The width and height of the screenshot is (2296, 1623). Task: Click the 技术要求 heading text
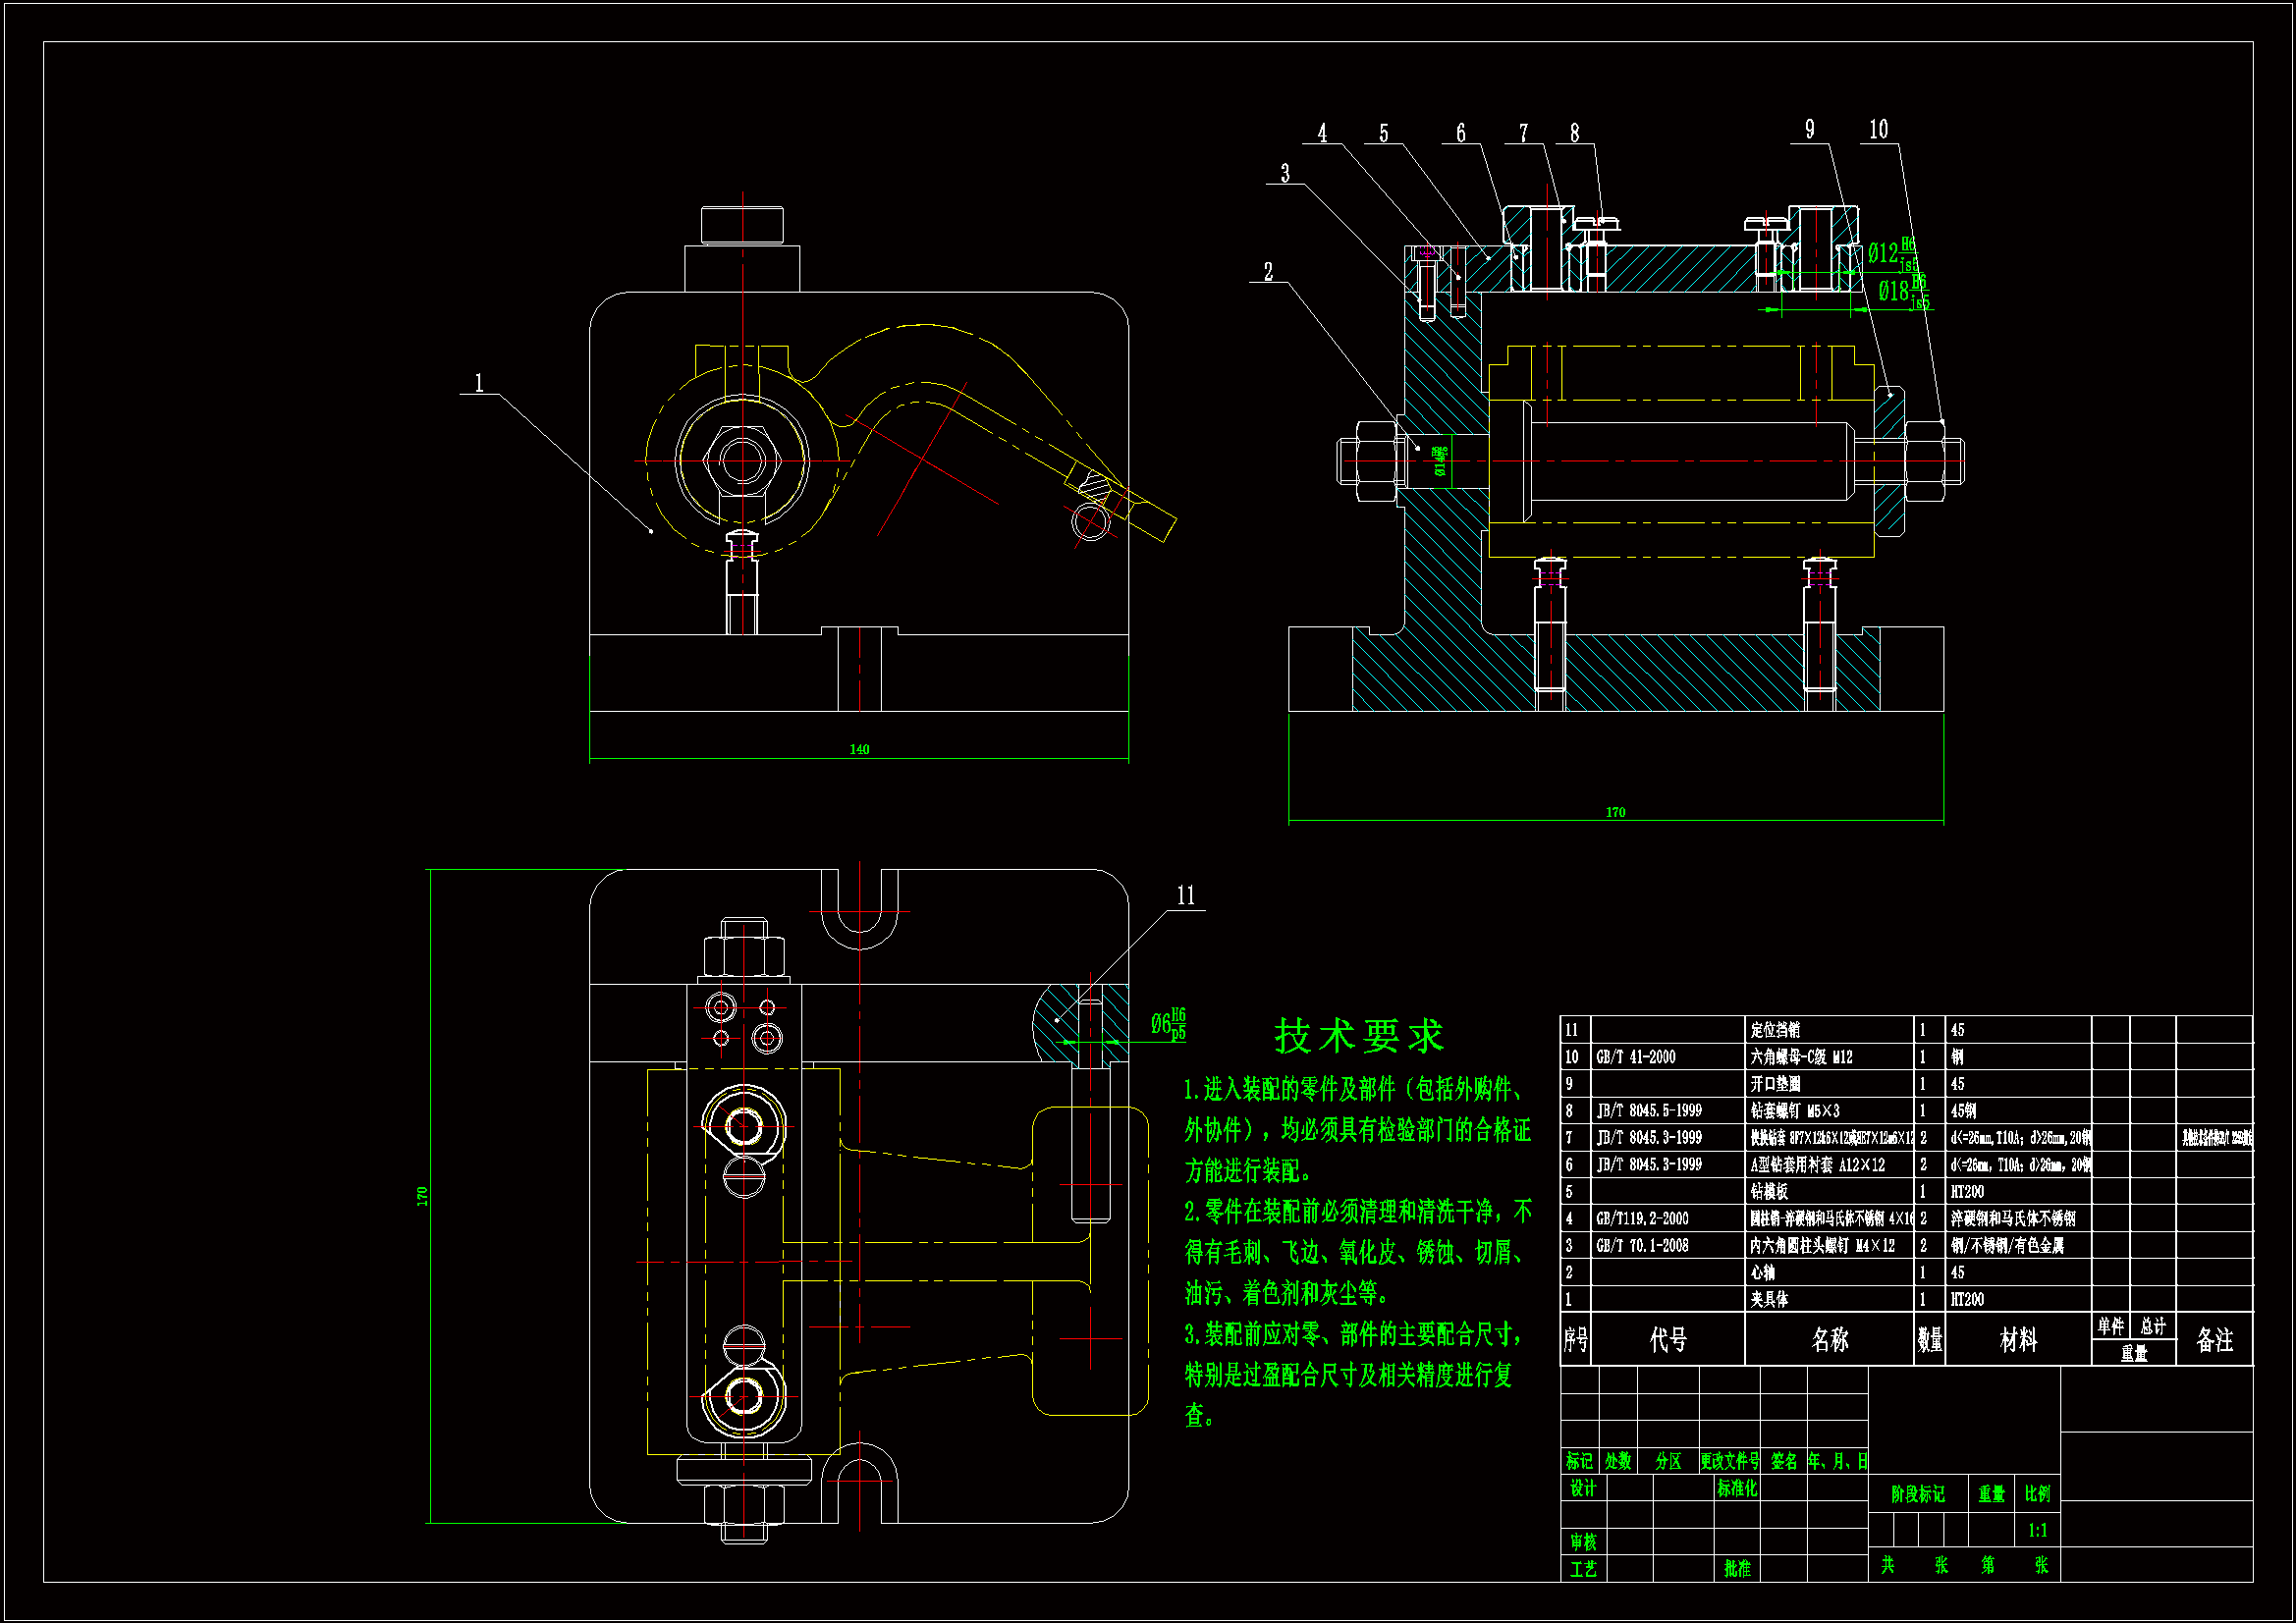[1359, 1037]
